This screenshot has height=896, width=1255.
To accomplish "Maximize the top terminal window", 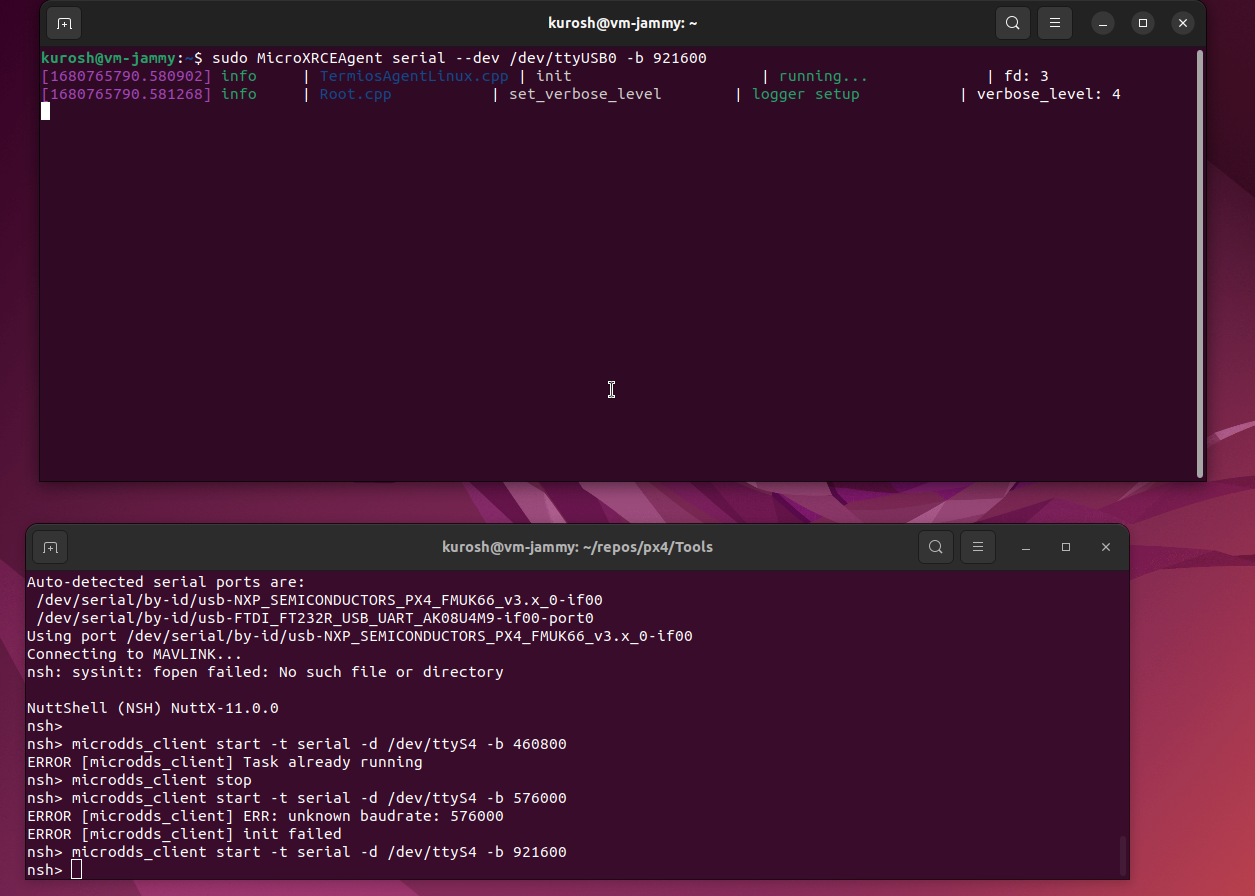I will pyautogui.click(x=1143, y=23).
